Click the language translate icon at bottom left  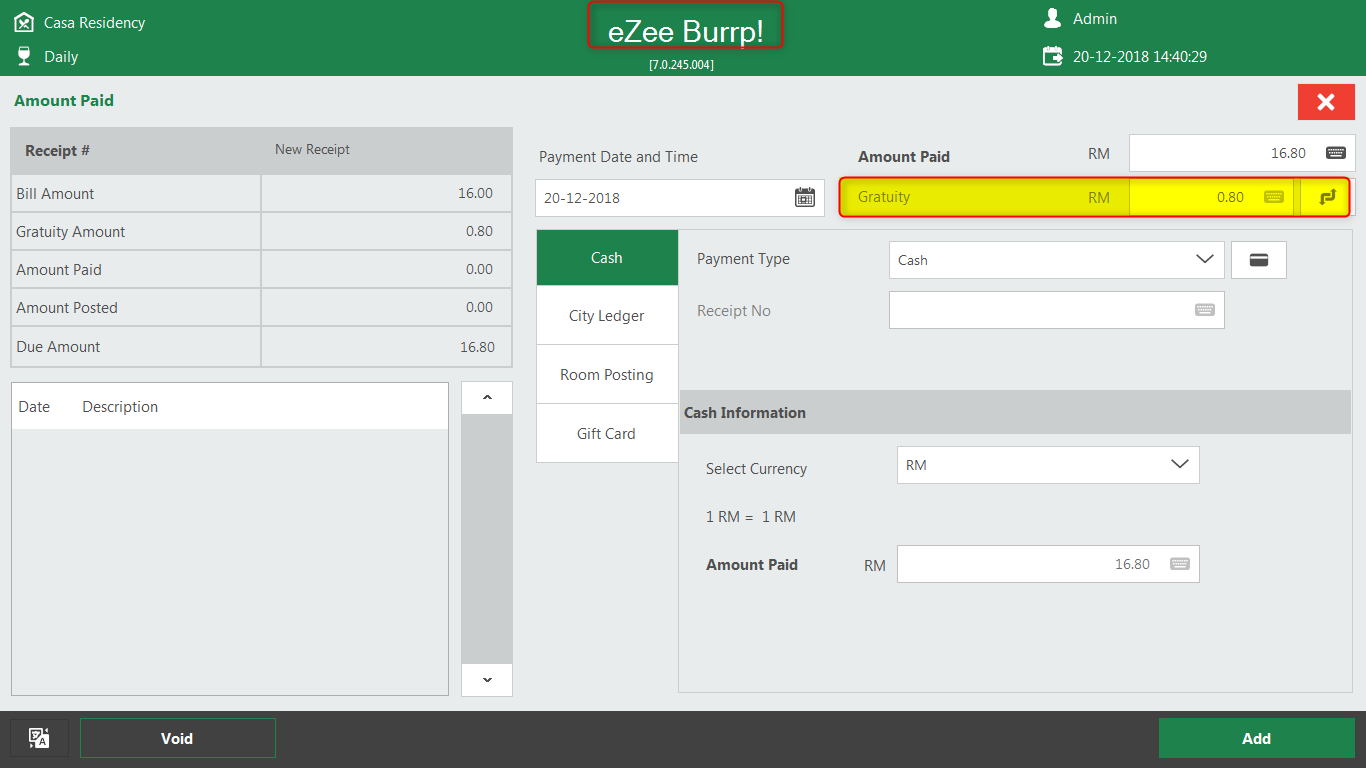pos(39,738)
